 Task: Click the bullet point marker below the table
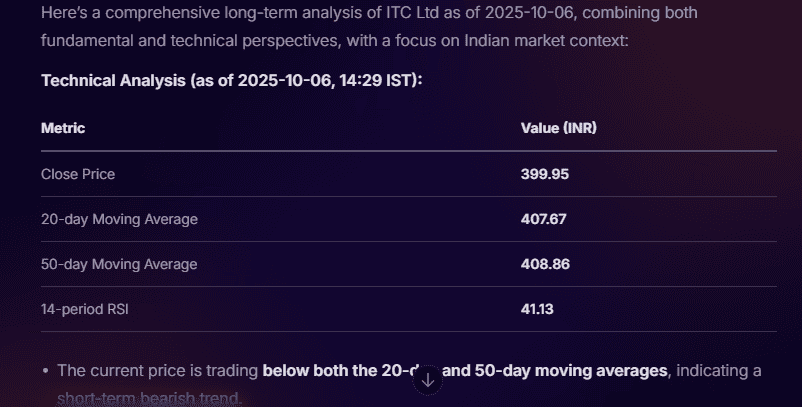pyautogui.click(x=46, y=371)
